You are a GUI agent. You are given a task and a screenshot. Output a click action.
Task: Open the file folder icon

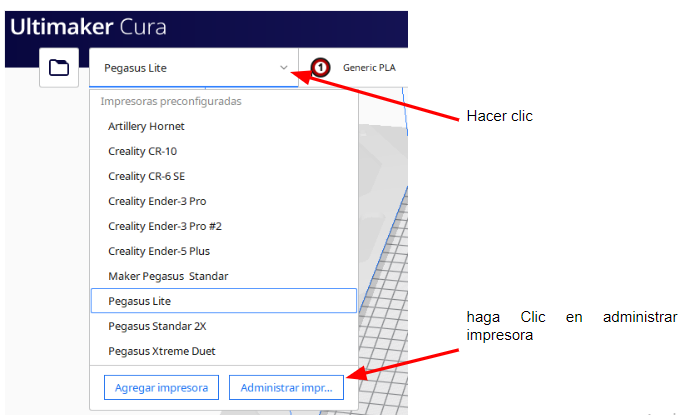[59, 68]
